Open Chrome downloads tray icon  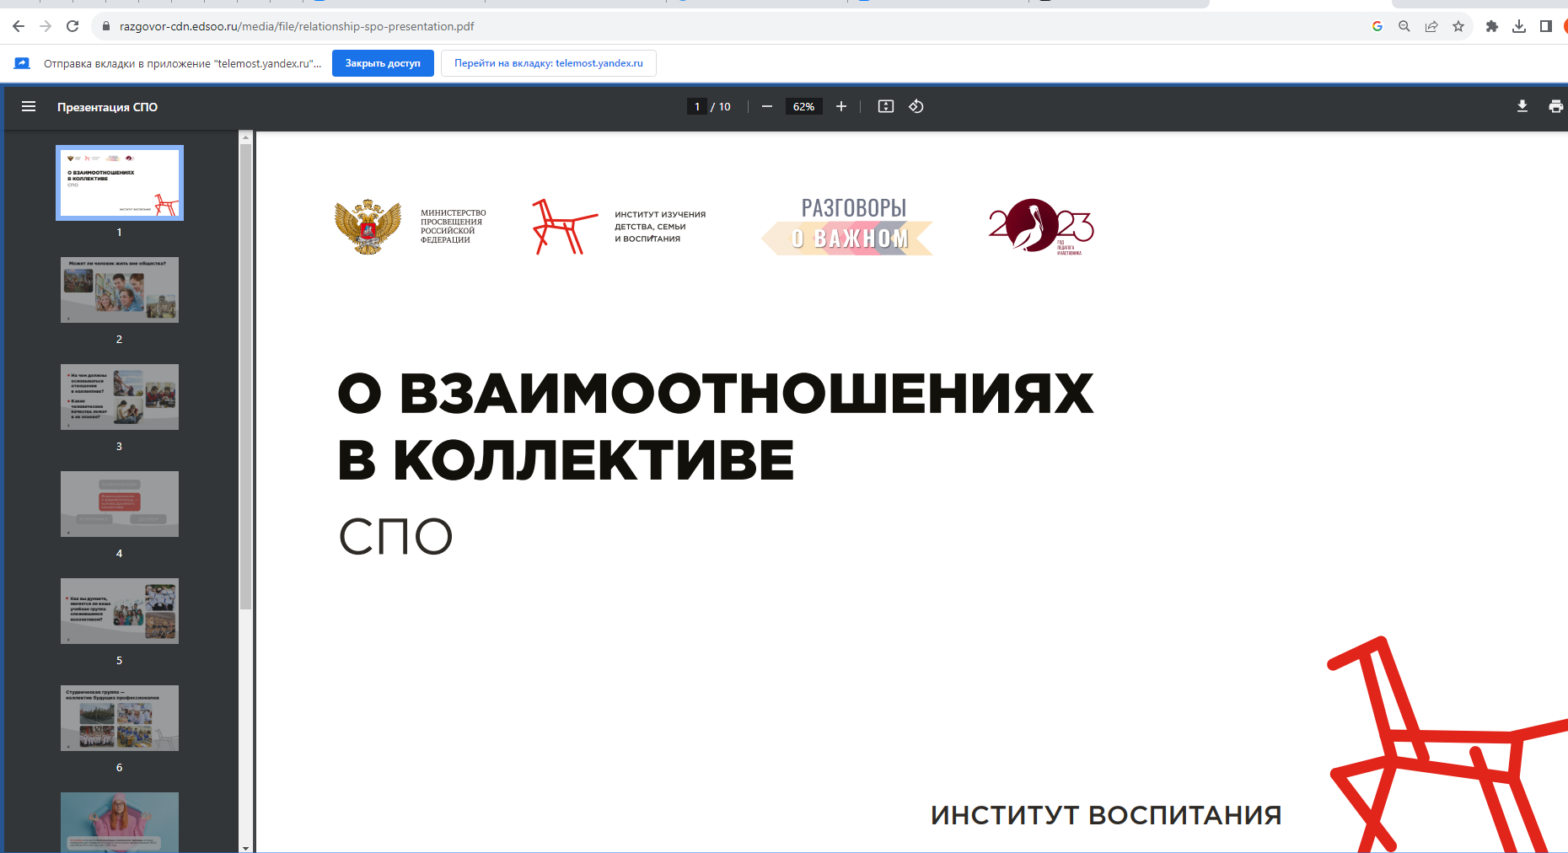click(x=1518, y=27)
